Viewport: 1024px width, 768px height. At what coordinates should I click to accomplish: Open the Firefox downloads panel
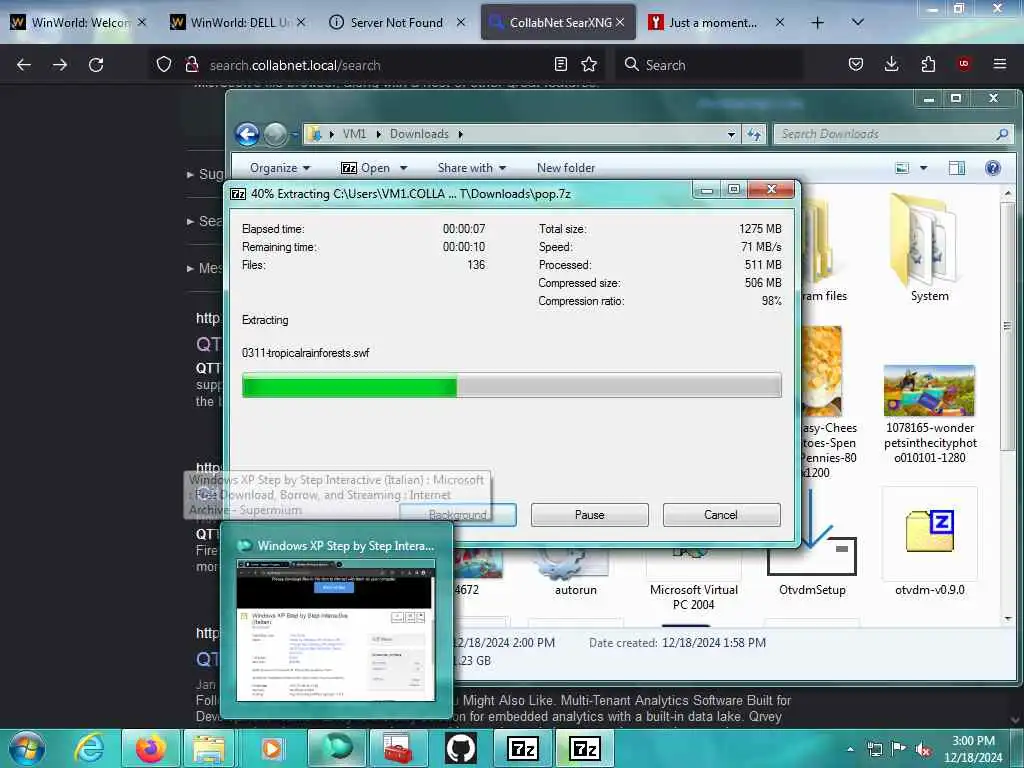click(x=891, y=64)
